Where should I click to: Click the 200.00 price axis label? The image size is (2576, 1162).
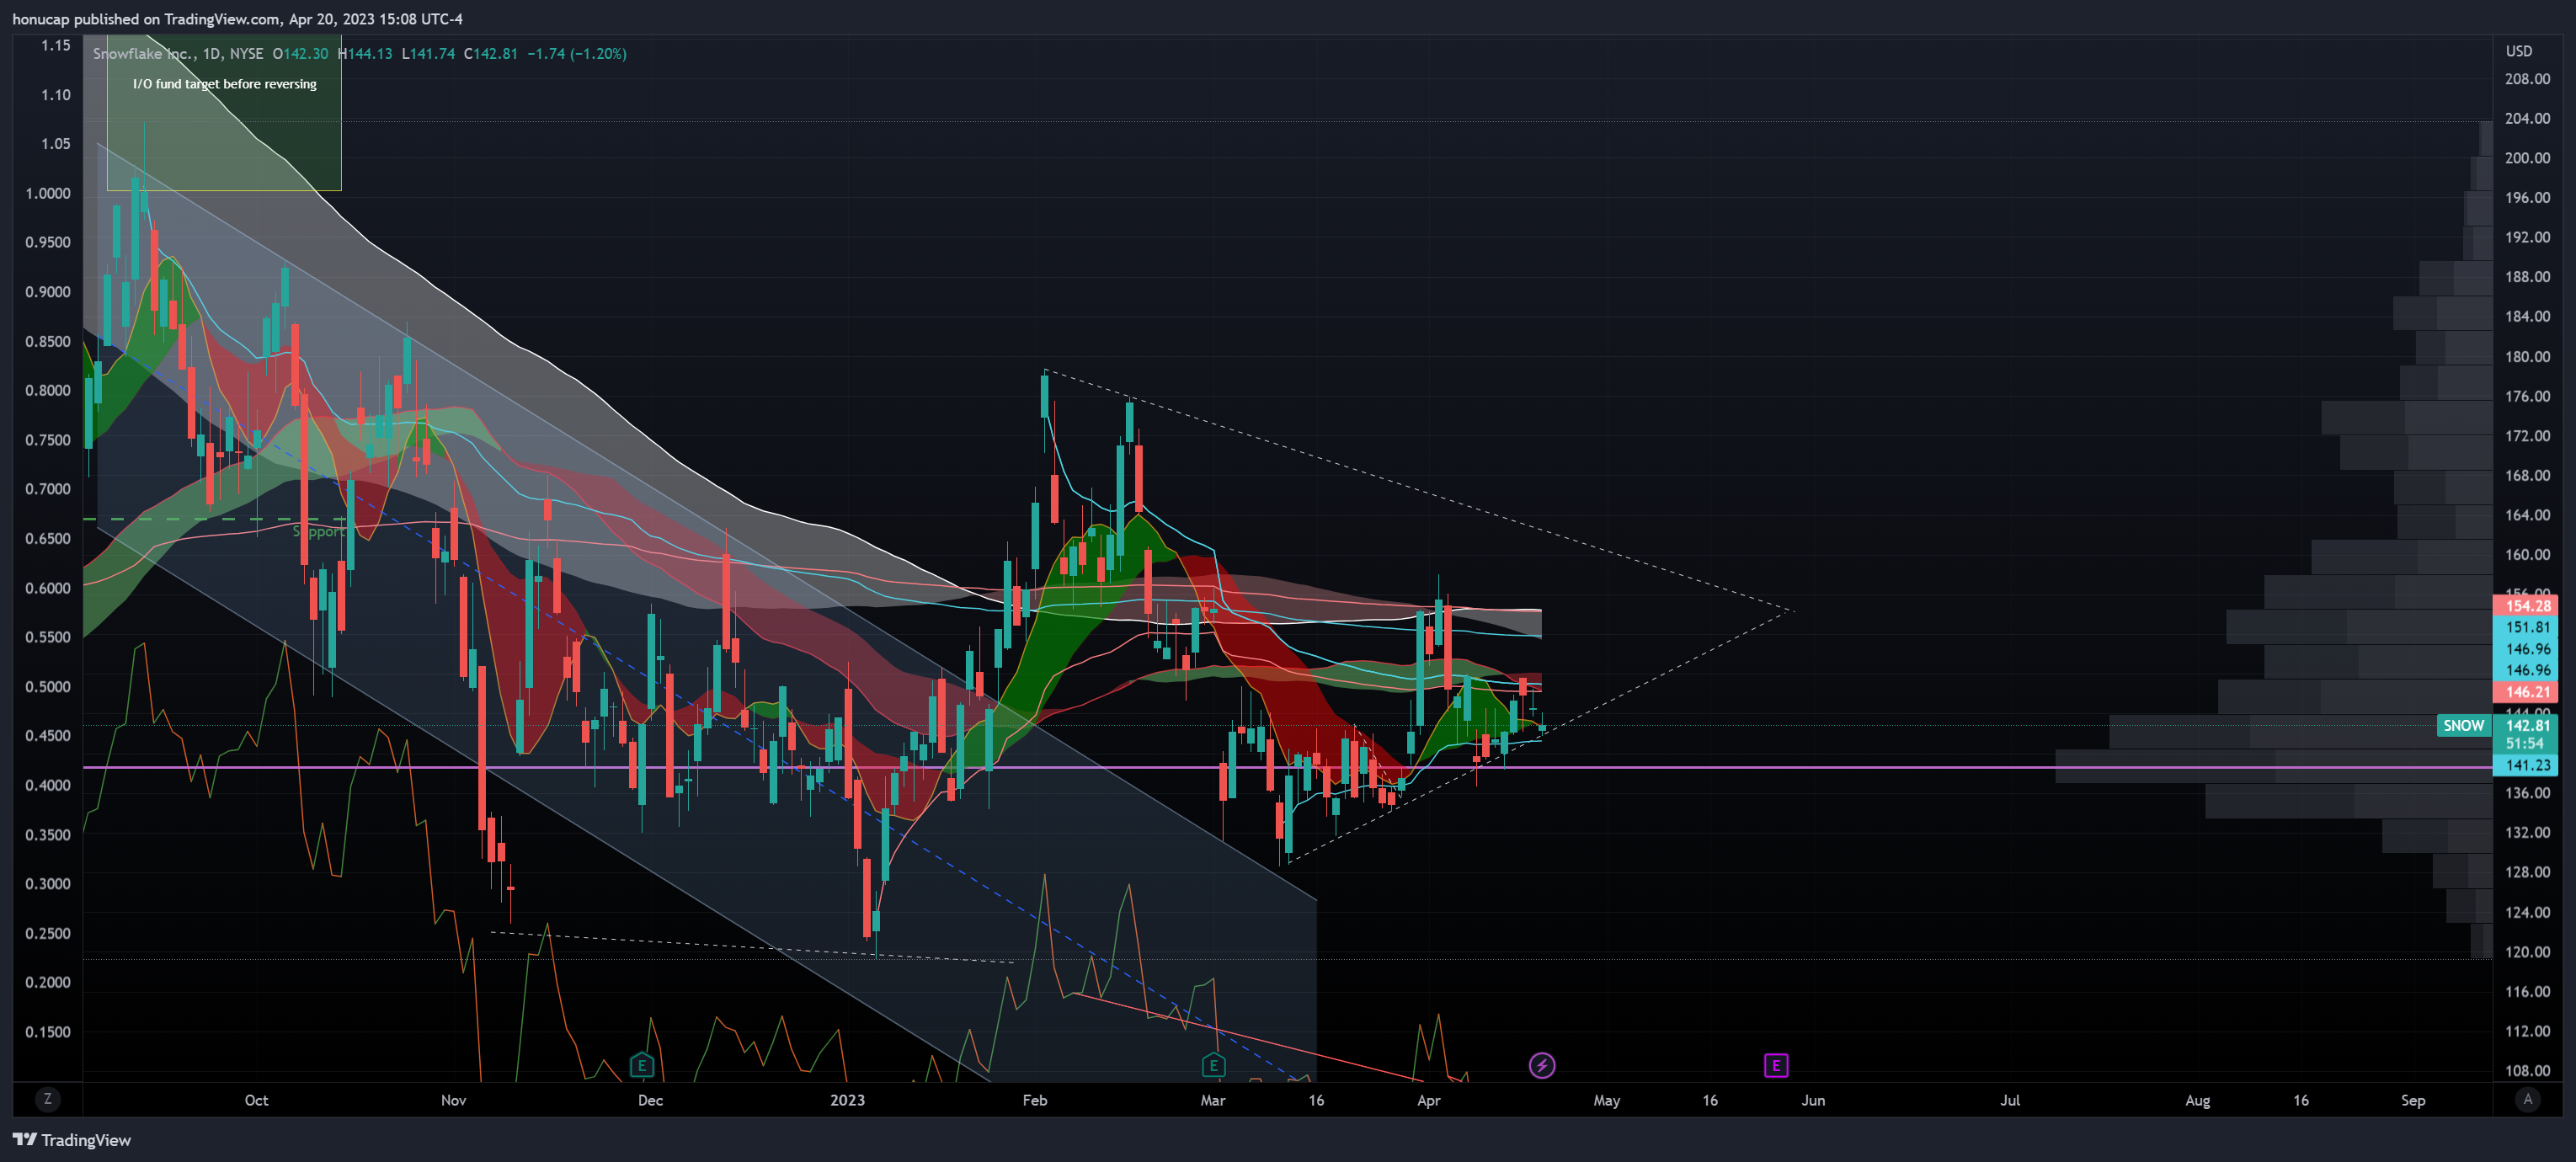[2527, 158]
